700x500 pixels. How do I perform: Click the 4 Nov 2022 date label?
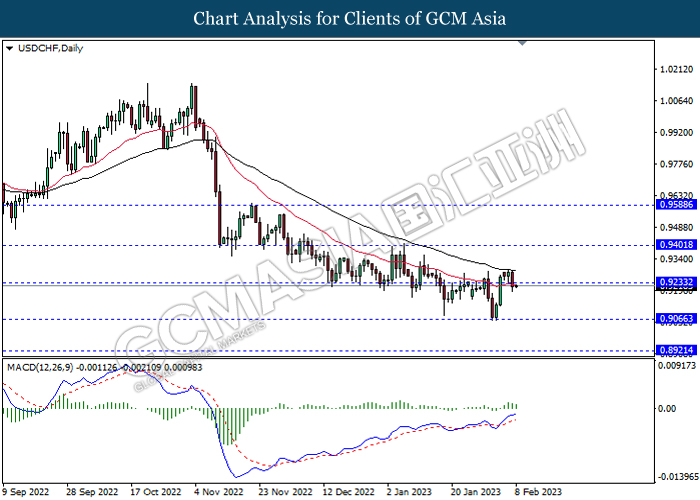[219, 492]
